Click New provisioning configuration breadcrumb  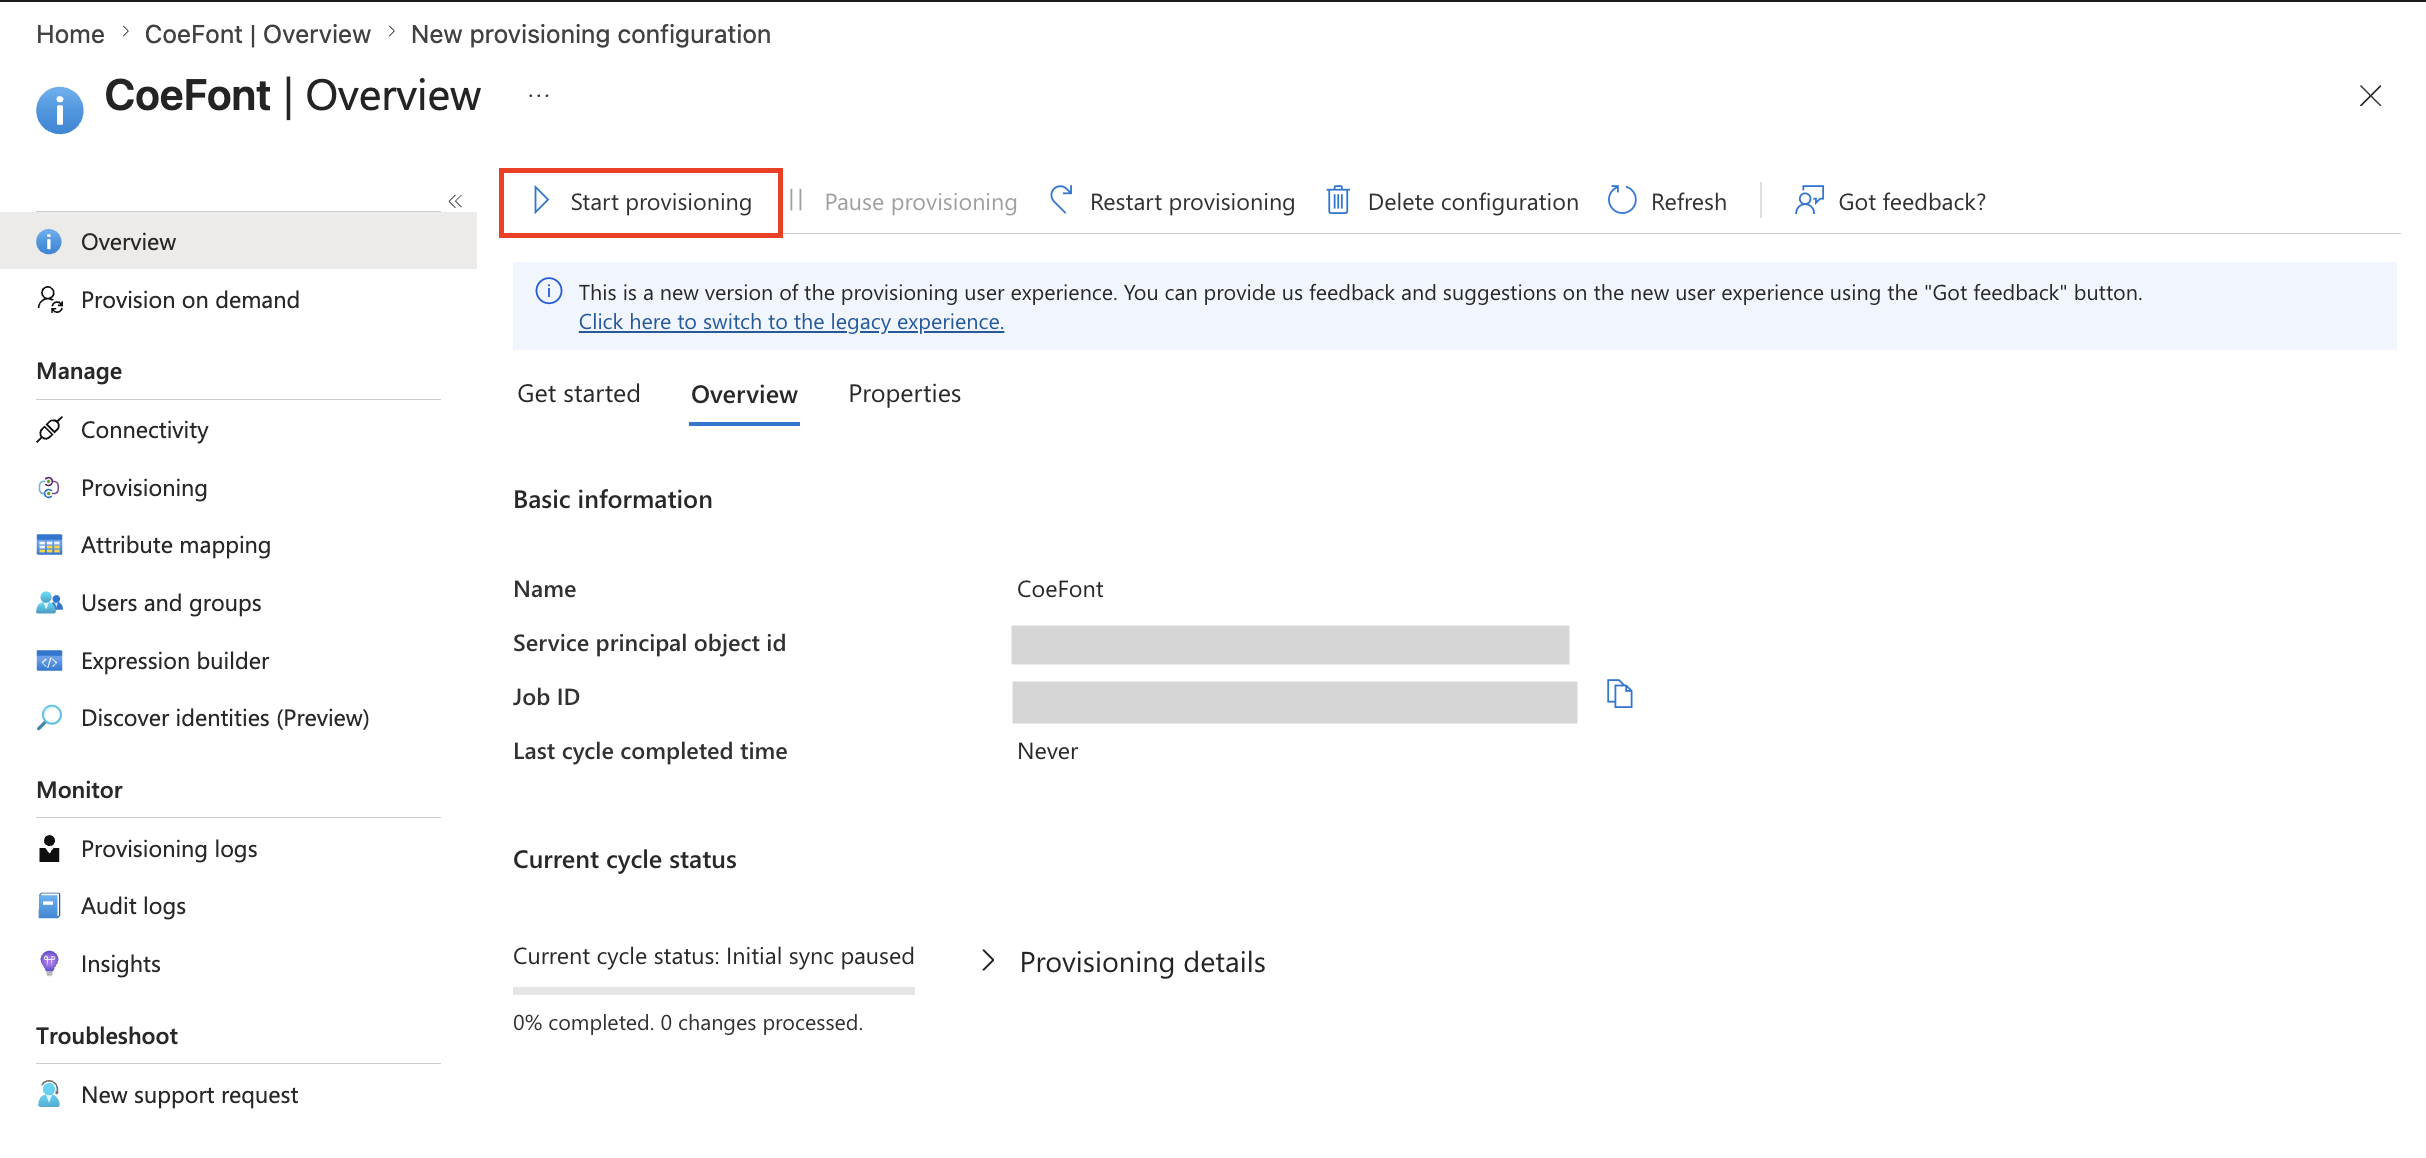pos(590,34)
